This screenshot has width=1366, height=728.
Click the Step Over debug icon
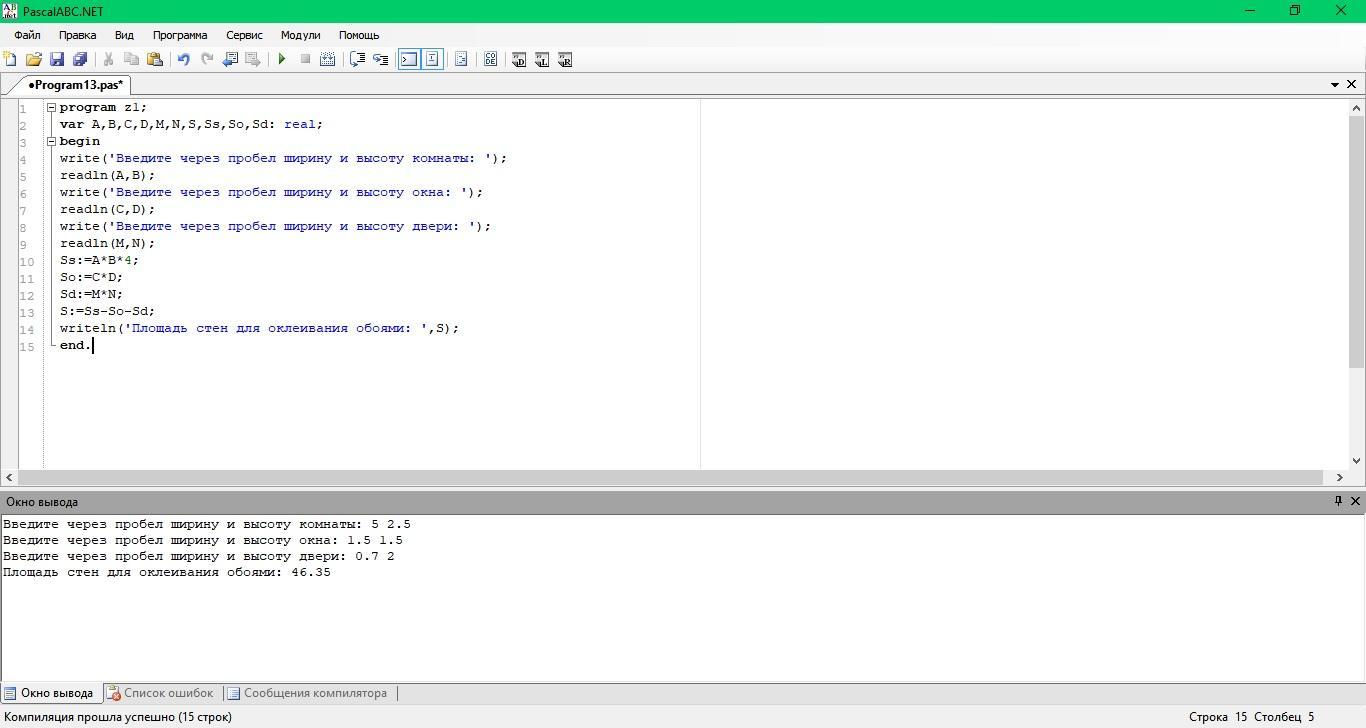[x=357, y=60]
